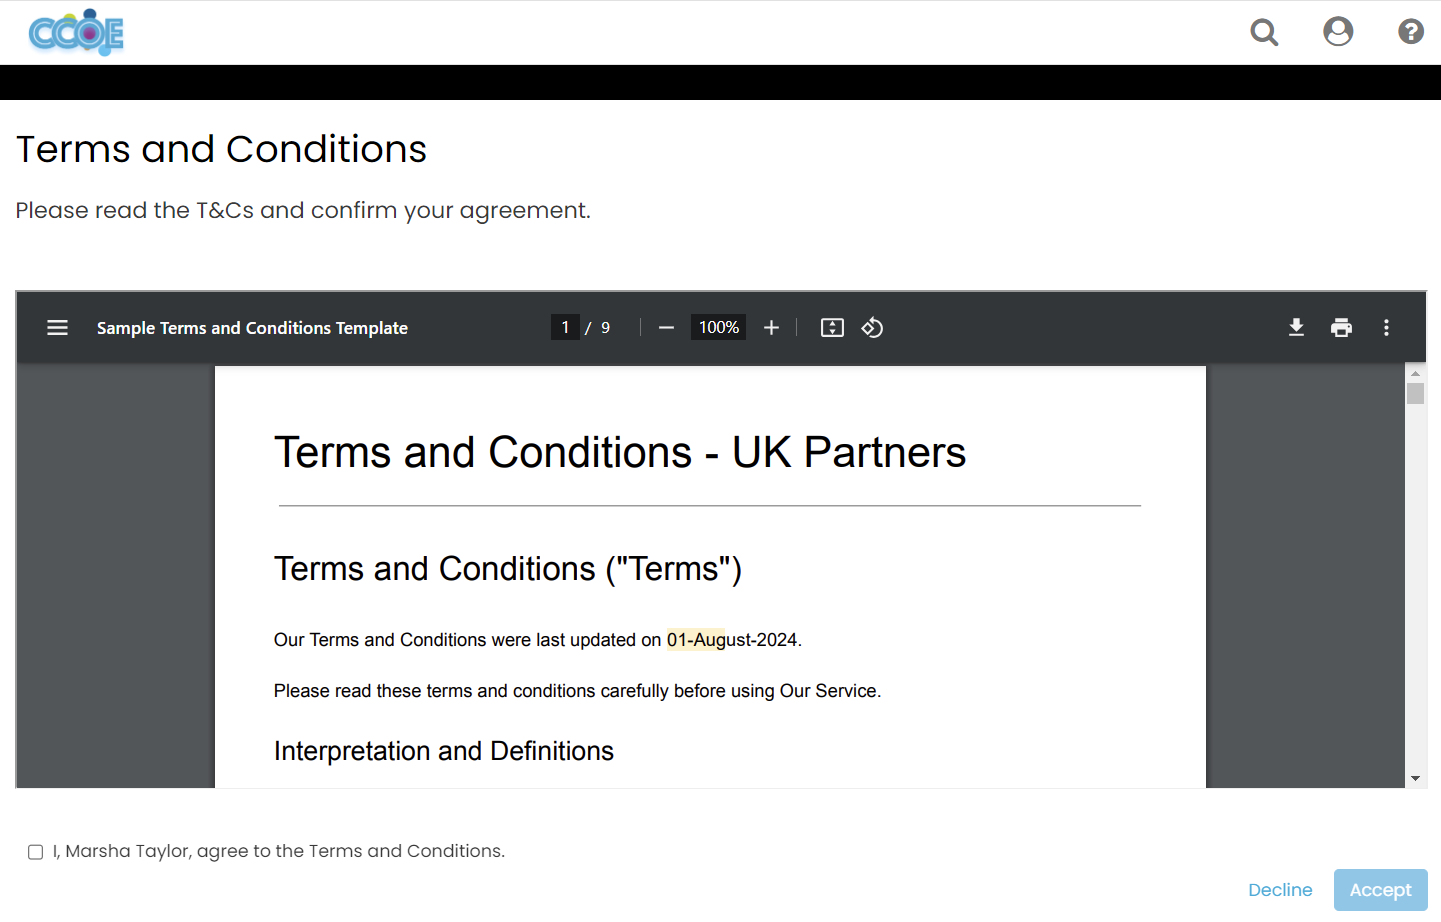Click the Decline link

(x=1280, y=890)
